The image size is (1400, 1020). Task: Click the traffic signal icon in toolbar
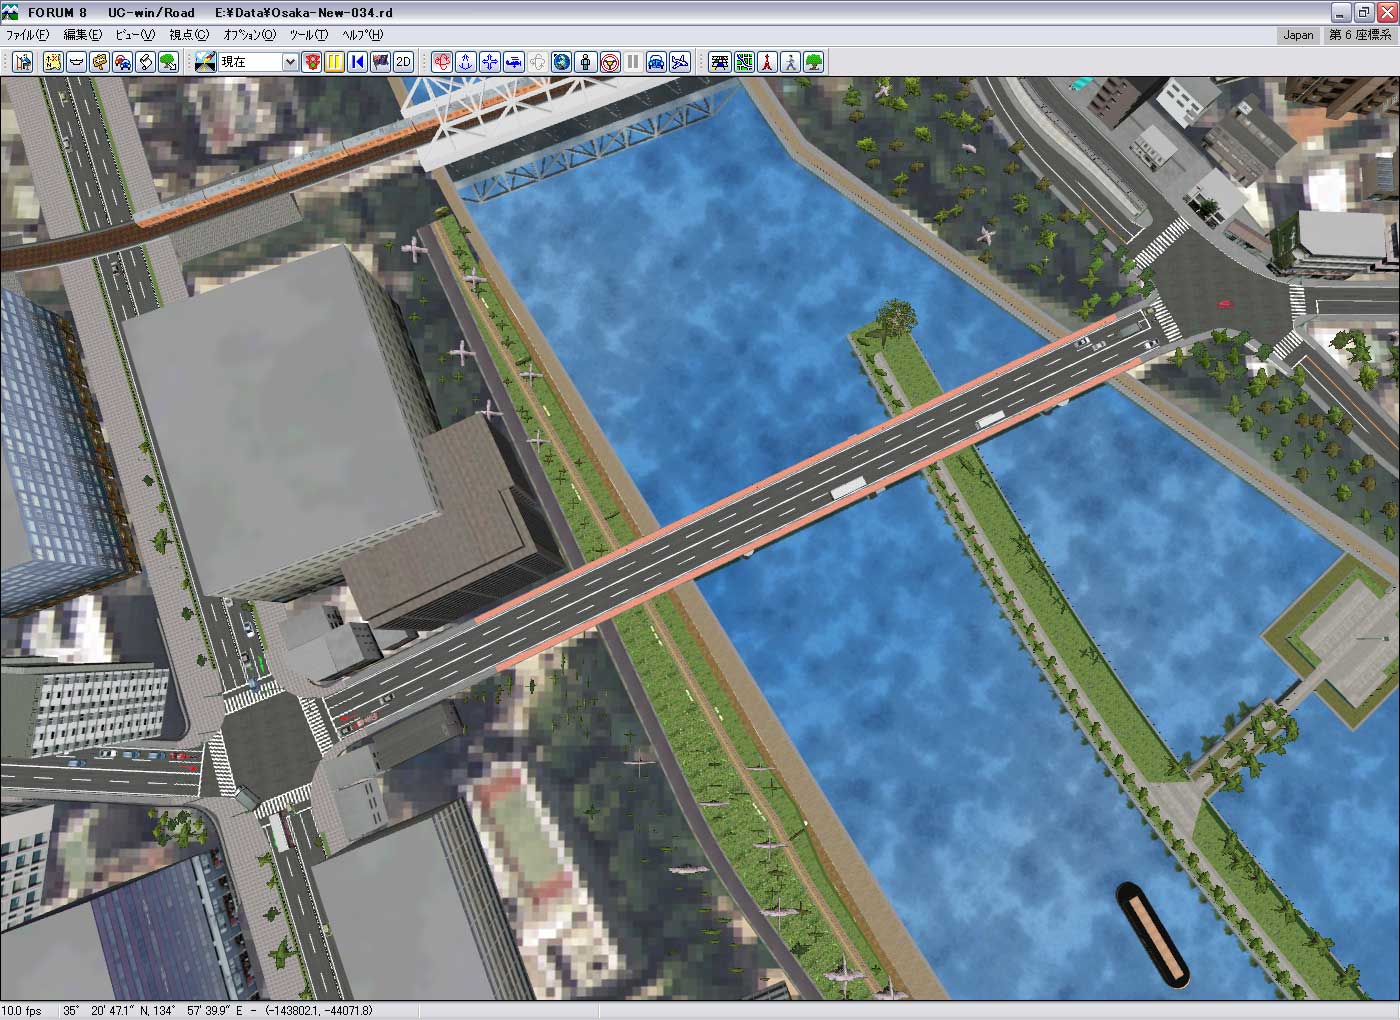[312, 62]
